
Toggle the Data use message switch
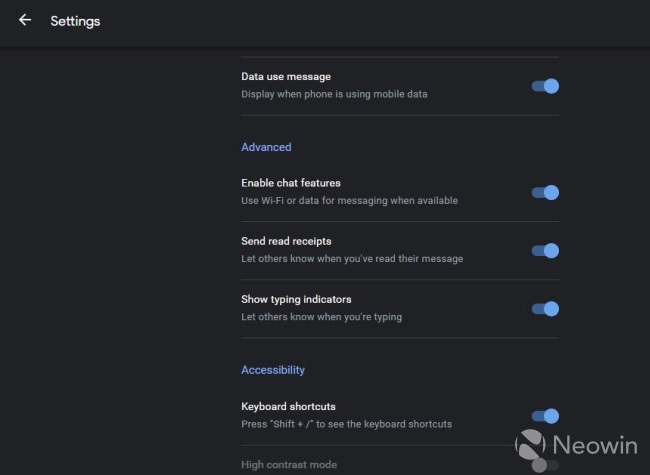[x=545, y=86]
